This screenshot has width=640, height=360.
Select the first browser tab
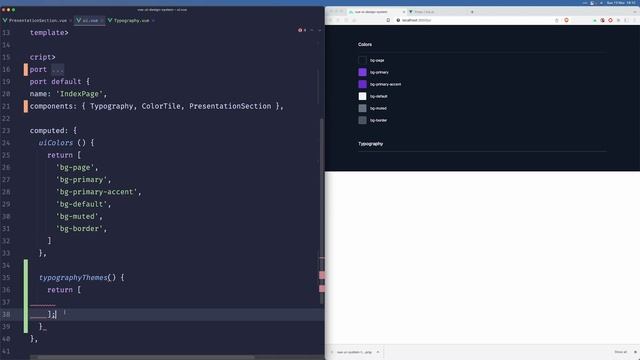point(376,12)
